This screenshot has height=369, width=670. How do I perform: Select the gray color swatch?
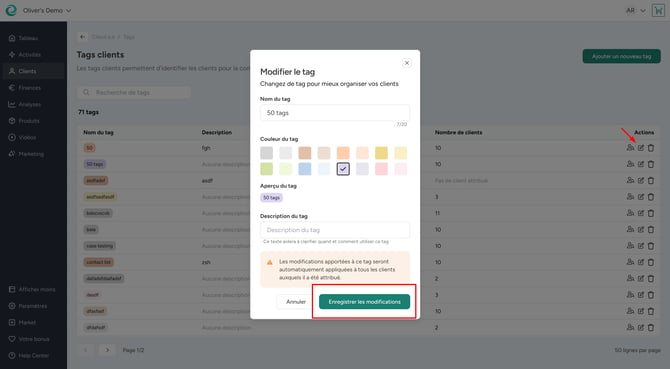[267, 153]
